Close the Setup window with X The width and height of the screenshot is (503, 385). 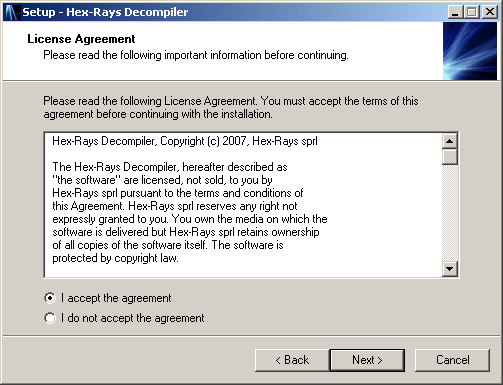[x=490, y=12]
